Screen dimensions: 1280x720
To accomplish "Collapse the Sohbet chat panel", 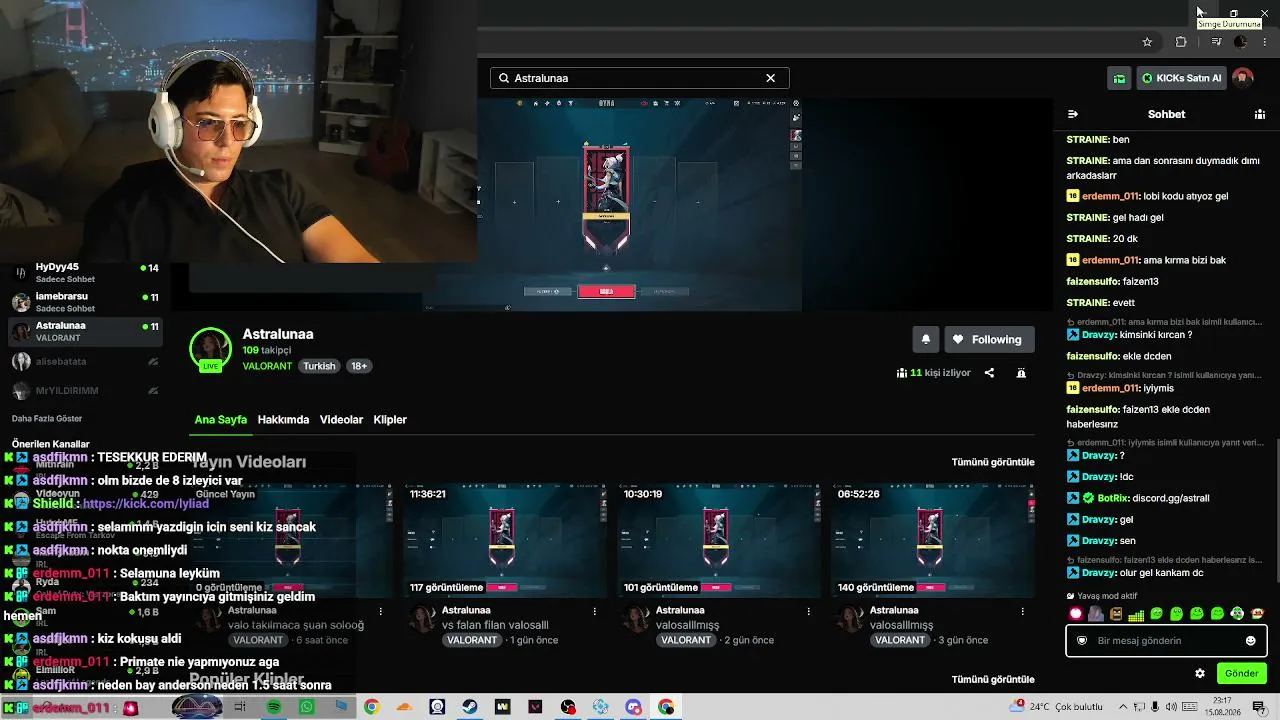I will (x=1073, y=114).
